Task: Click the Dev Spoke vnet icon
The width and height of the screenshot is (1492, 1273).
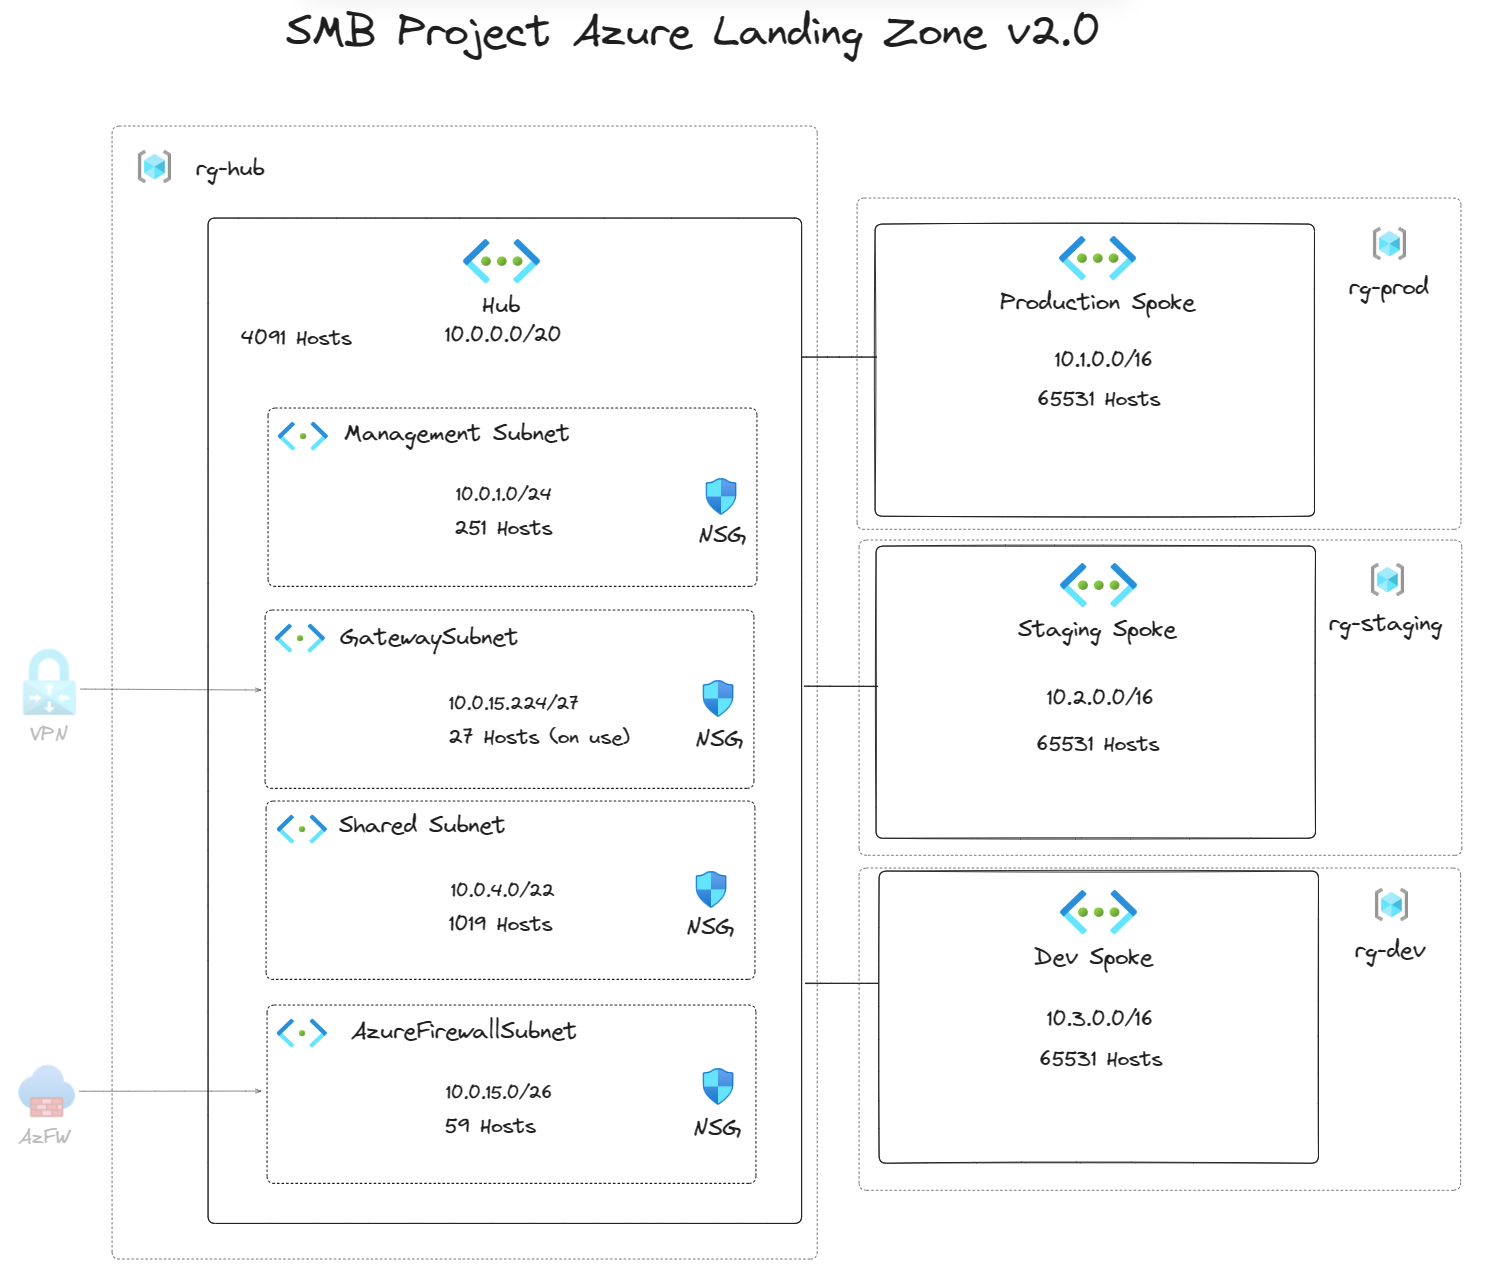Action: coord(1098,912)
